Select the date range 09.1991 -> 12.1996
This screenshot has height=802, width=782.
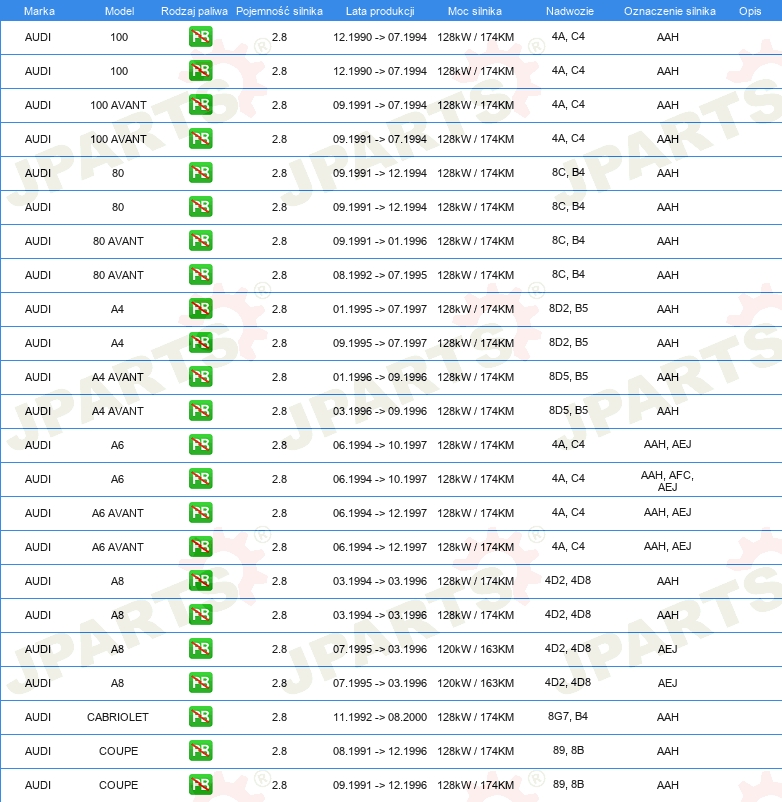coord(379,785)
